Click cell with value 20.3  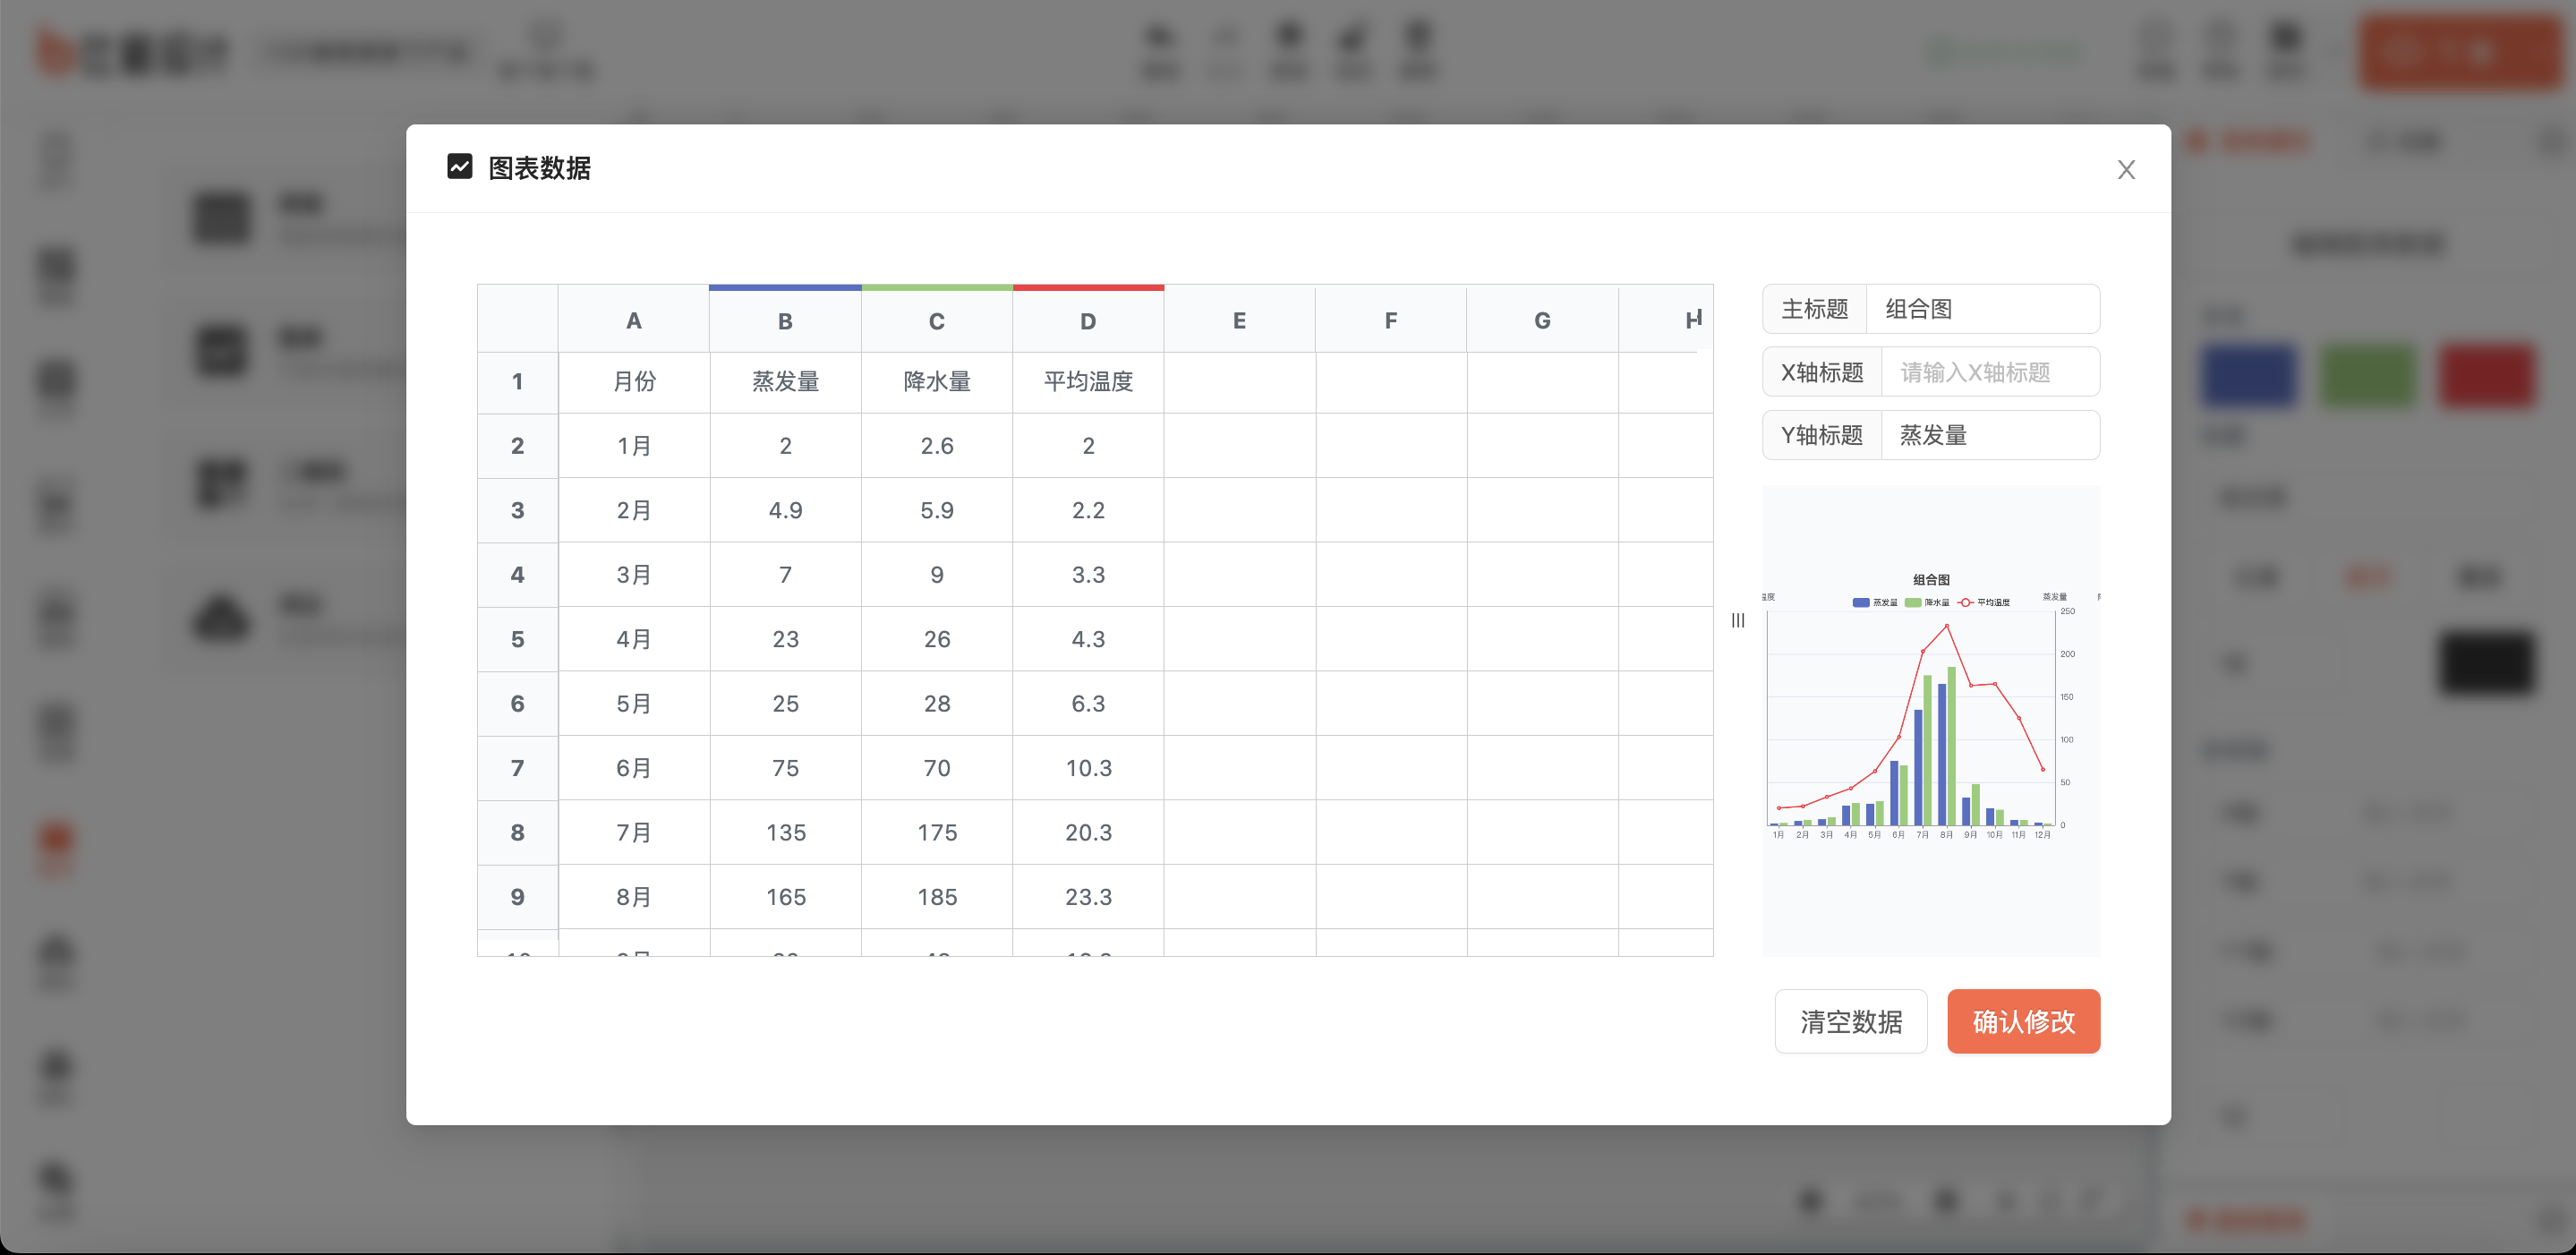1088,832
